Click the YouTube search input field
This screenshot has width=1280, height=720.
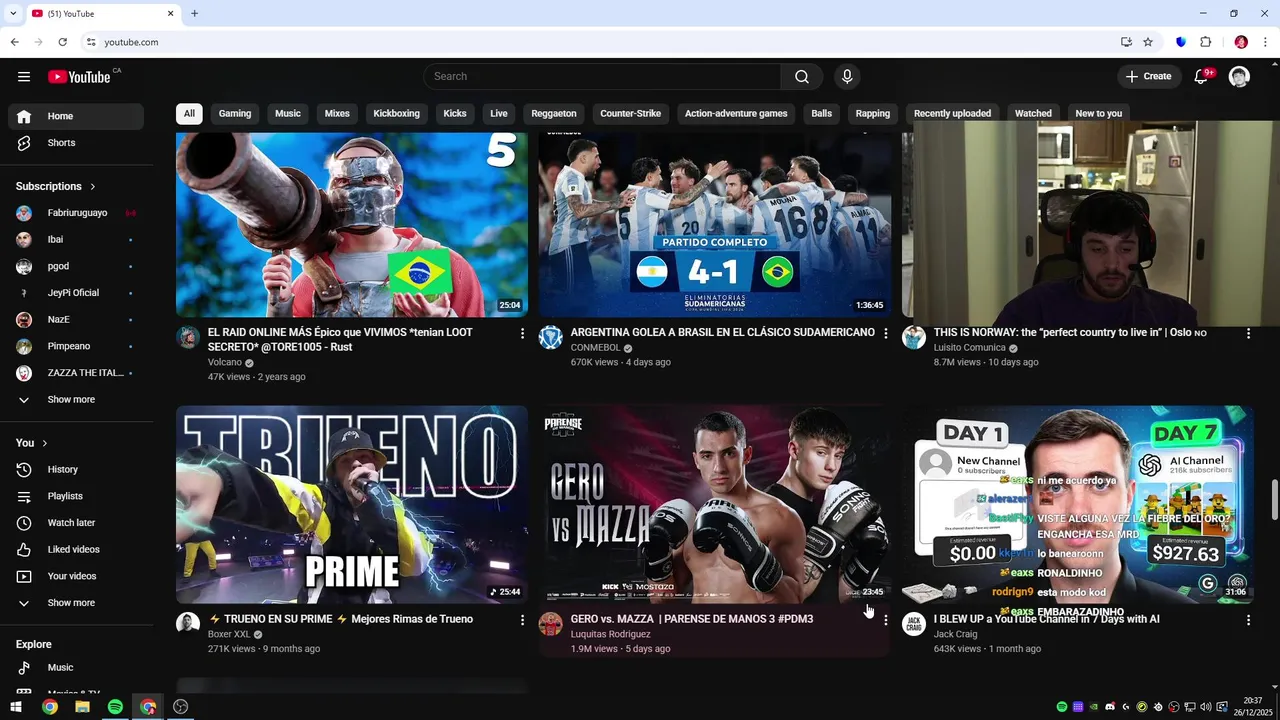pyautogui.click(x=602, y=77)
